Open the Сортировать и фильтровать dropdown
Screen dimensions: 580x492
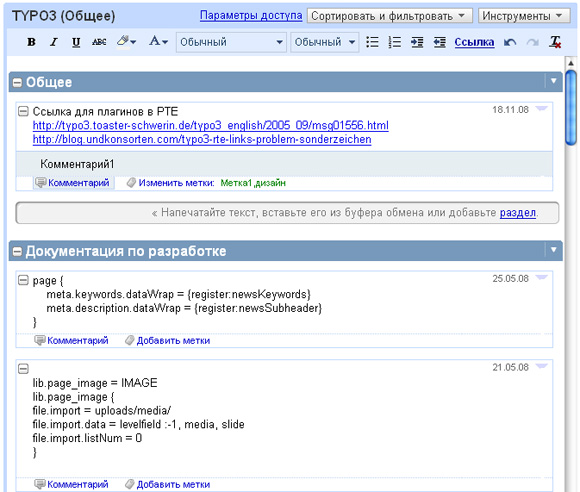click(x=390, y=16)
